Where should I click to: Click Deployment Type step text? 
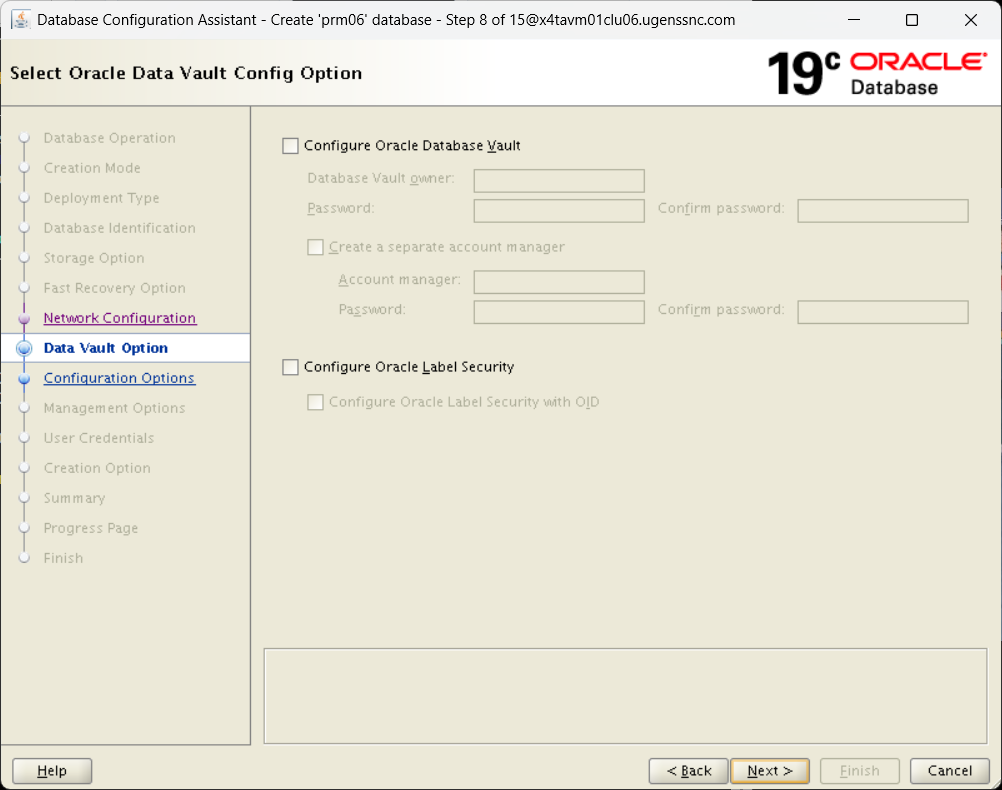(101, 198)
